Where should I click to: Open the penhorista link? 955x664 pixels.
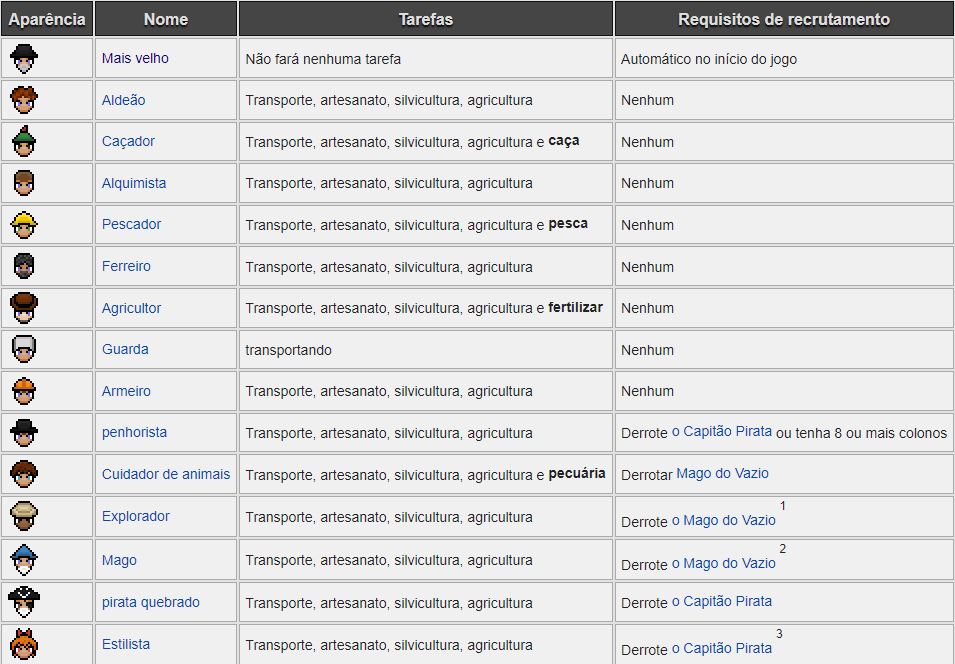pyautogui.click(x=134, y=432)
